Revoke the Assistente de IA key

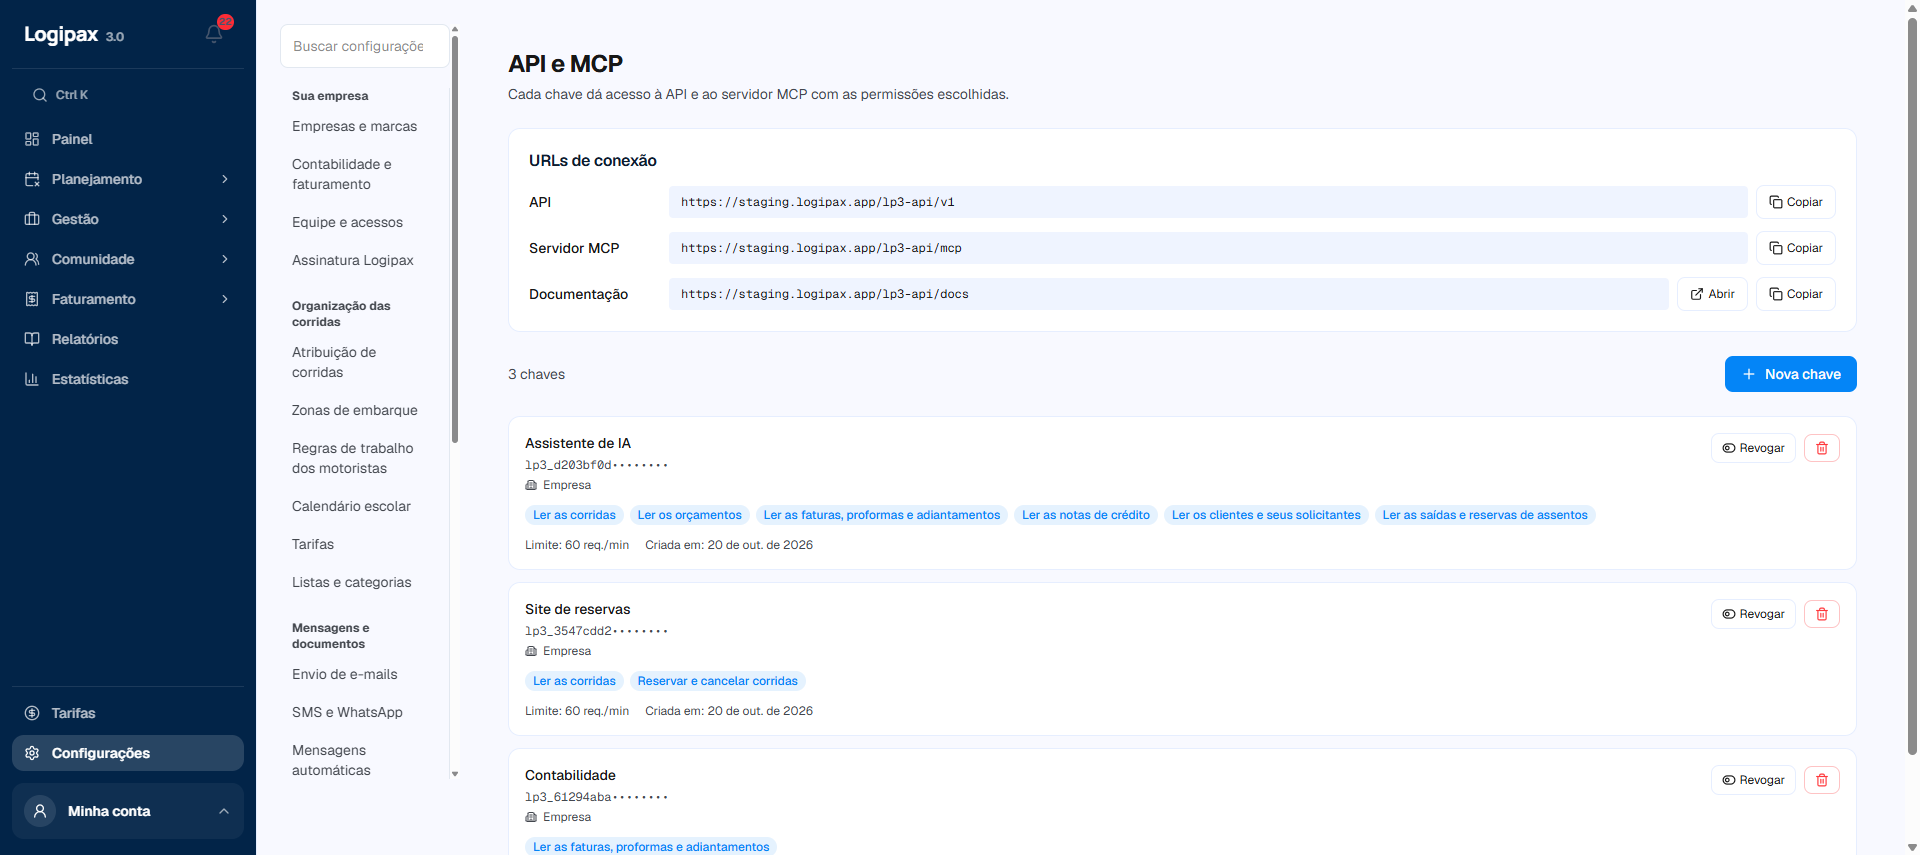click(x=1753, y=448)
